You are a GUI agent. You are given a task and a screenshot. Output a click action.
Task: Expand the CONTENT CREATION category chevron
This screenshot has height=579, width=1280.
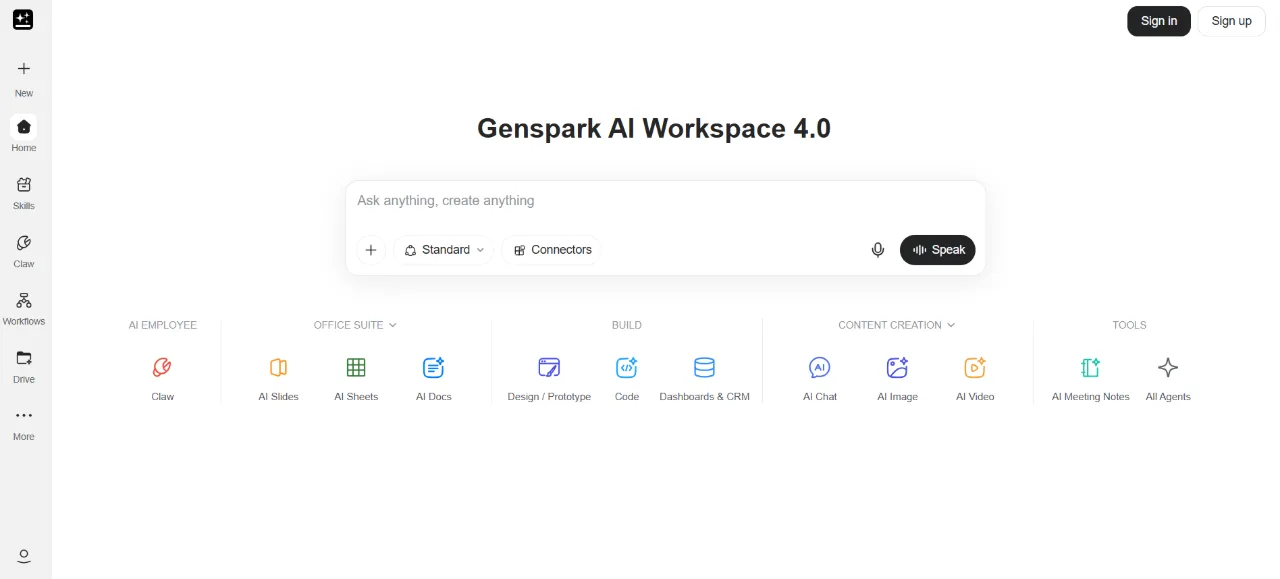click(951, 325)
